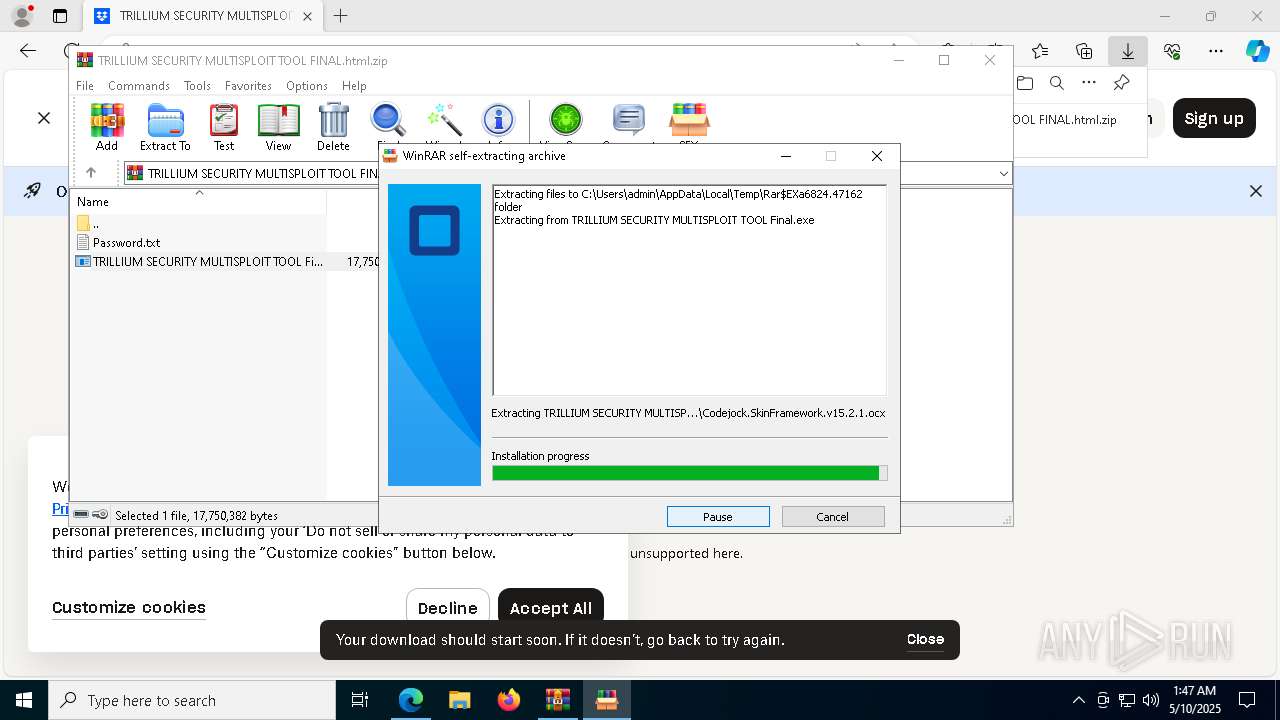Viewport: 1280px width, 720px height.
Task: Go up one folder with WinRAR arrow
Action: click(91, 173)
